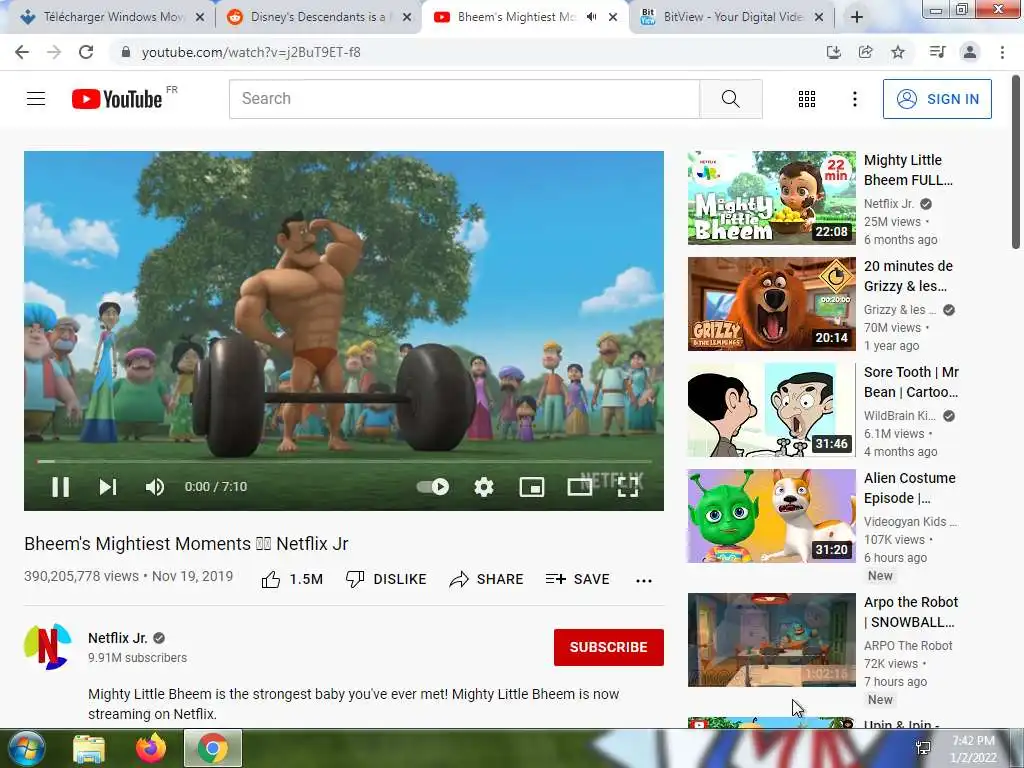This screenshot has width=1024, height=768.
Task: Toggle the autoplay switch in player
Action: tap(434, 487)
